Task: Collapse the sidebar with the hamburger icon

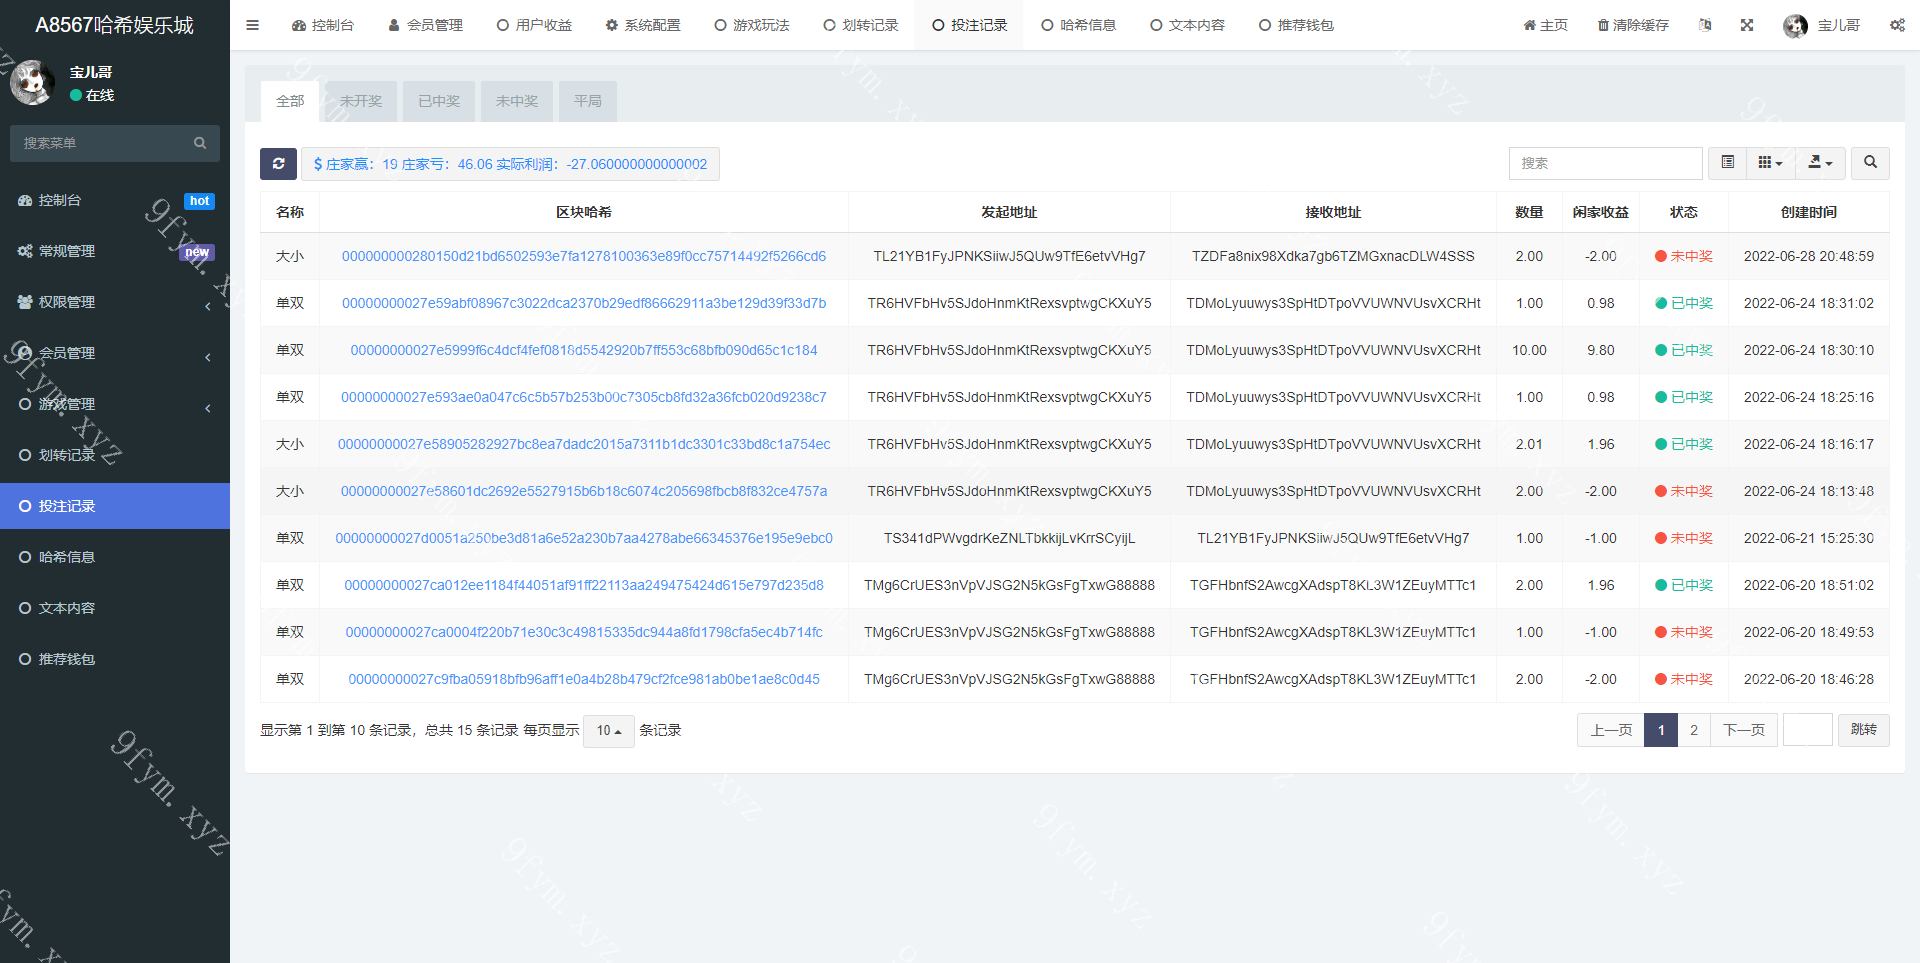Action: point(252,25)
